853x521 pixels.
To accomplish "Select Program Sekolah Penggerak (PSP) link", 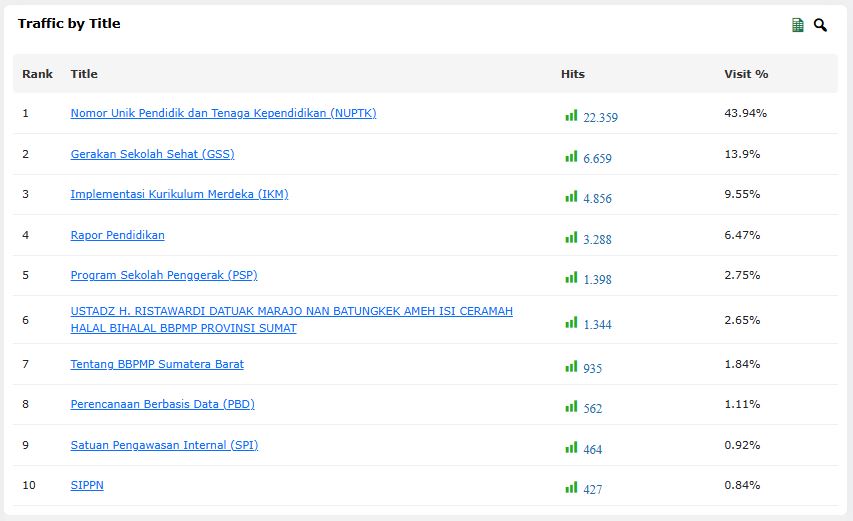I will [x=164, y=275].
